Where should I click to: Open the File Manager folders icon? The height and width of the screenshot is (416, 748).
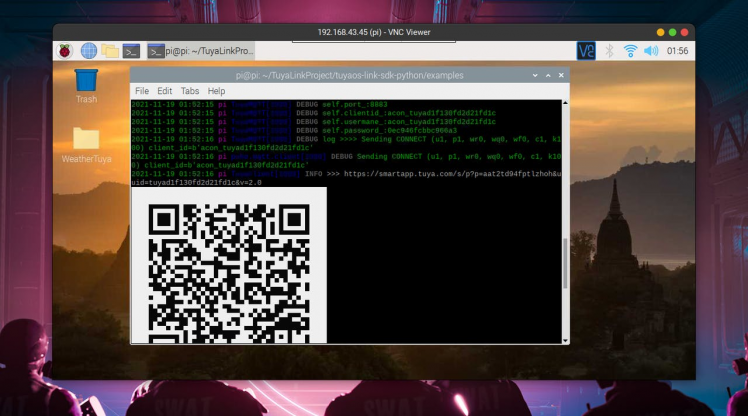(x=109, y=51)
